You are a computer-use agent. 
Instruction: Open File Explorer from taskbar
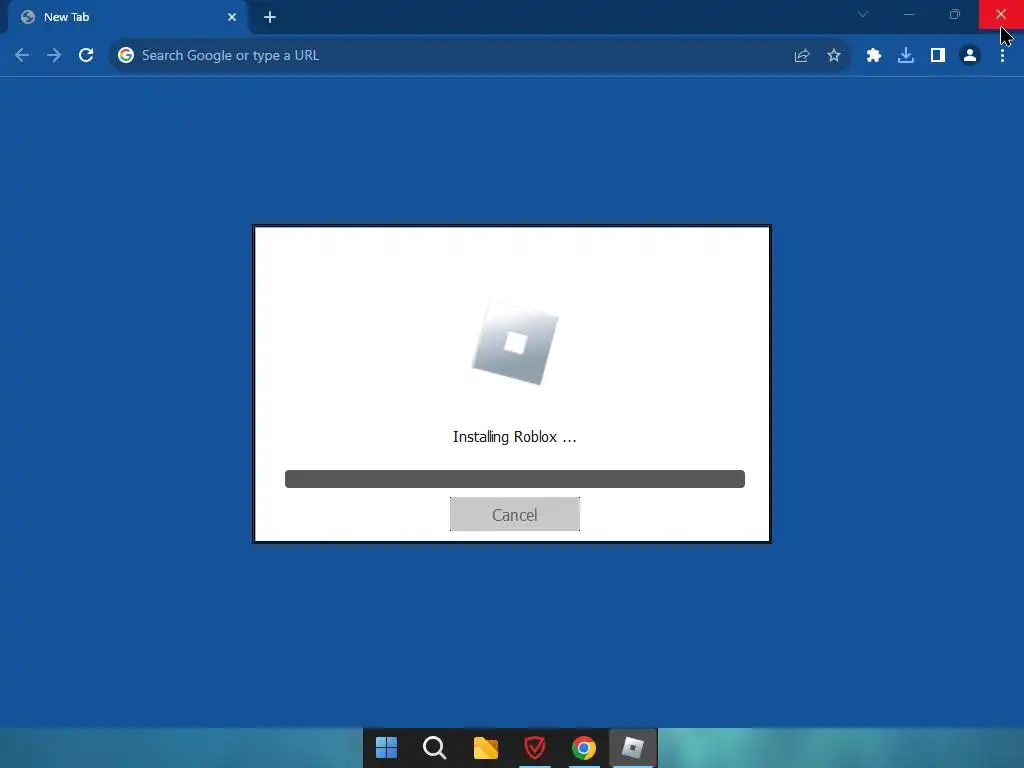(485, 748)
